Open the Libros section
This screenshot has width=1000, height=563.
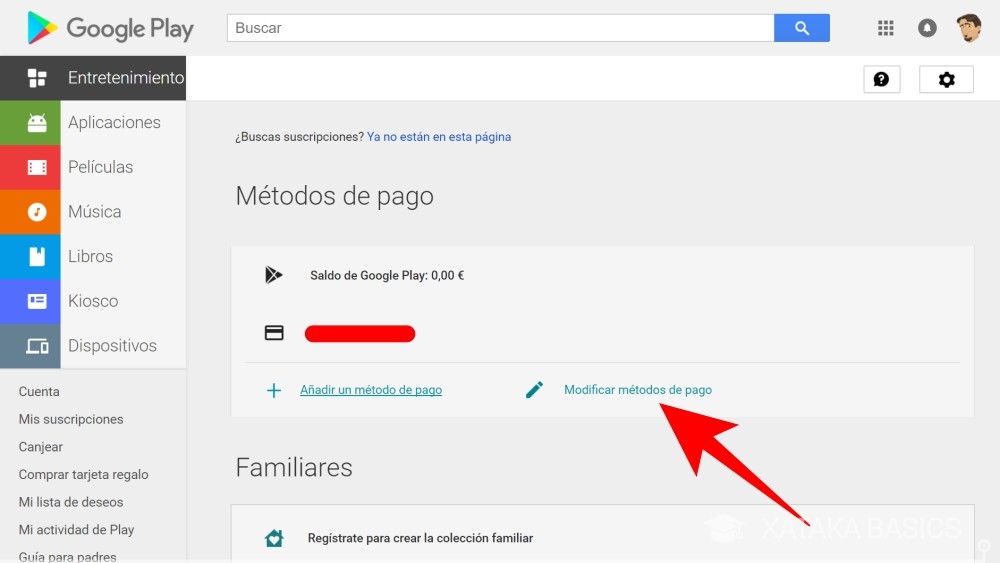90,256
